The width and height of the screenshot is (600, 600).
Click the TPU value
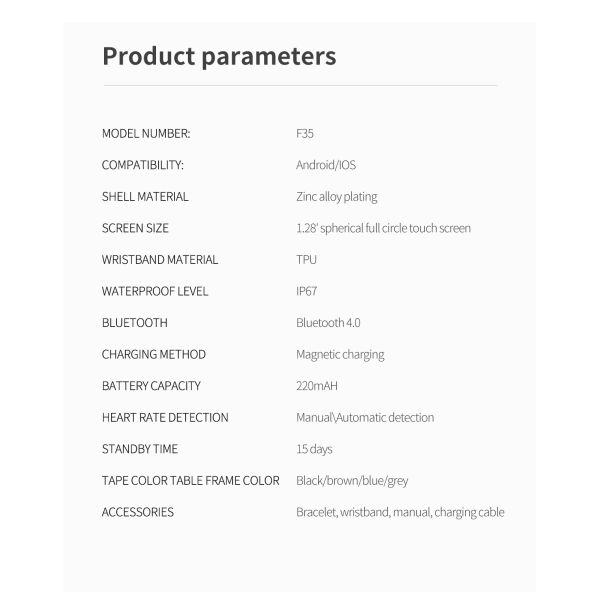pos(306,260)
